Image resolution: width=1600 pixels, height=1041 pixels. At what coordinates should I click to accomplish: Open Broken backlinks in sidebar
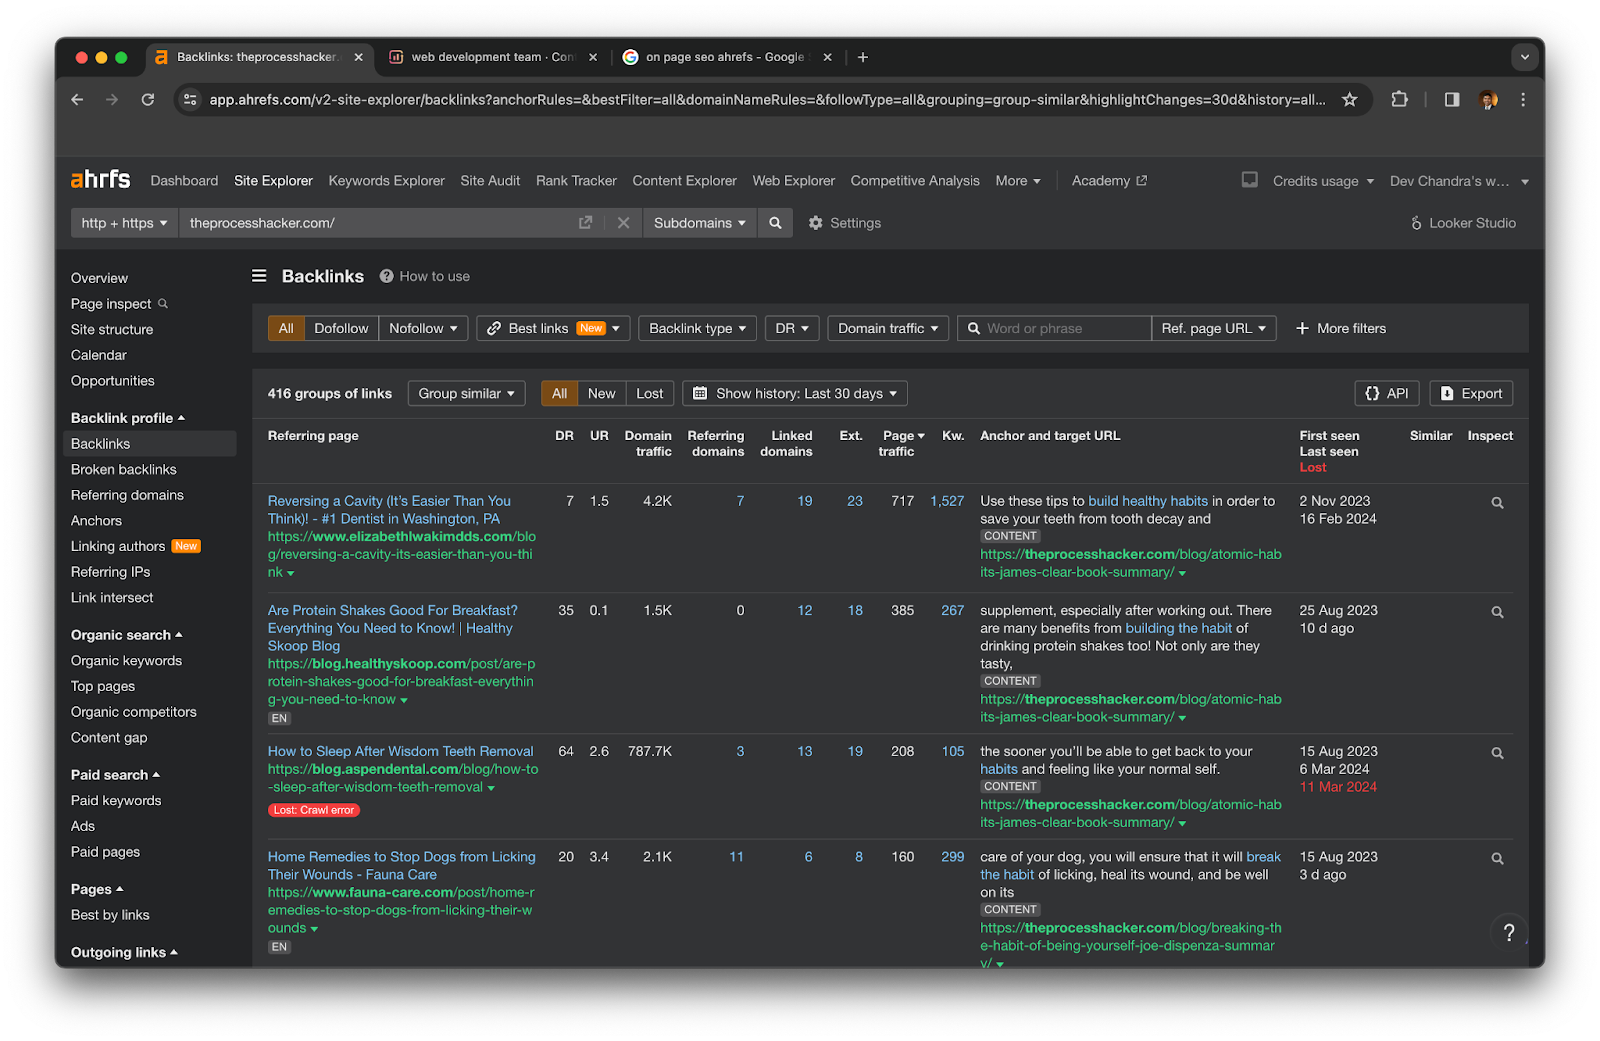click(123, 469)
